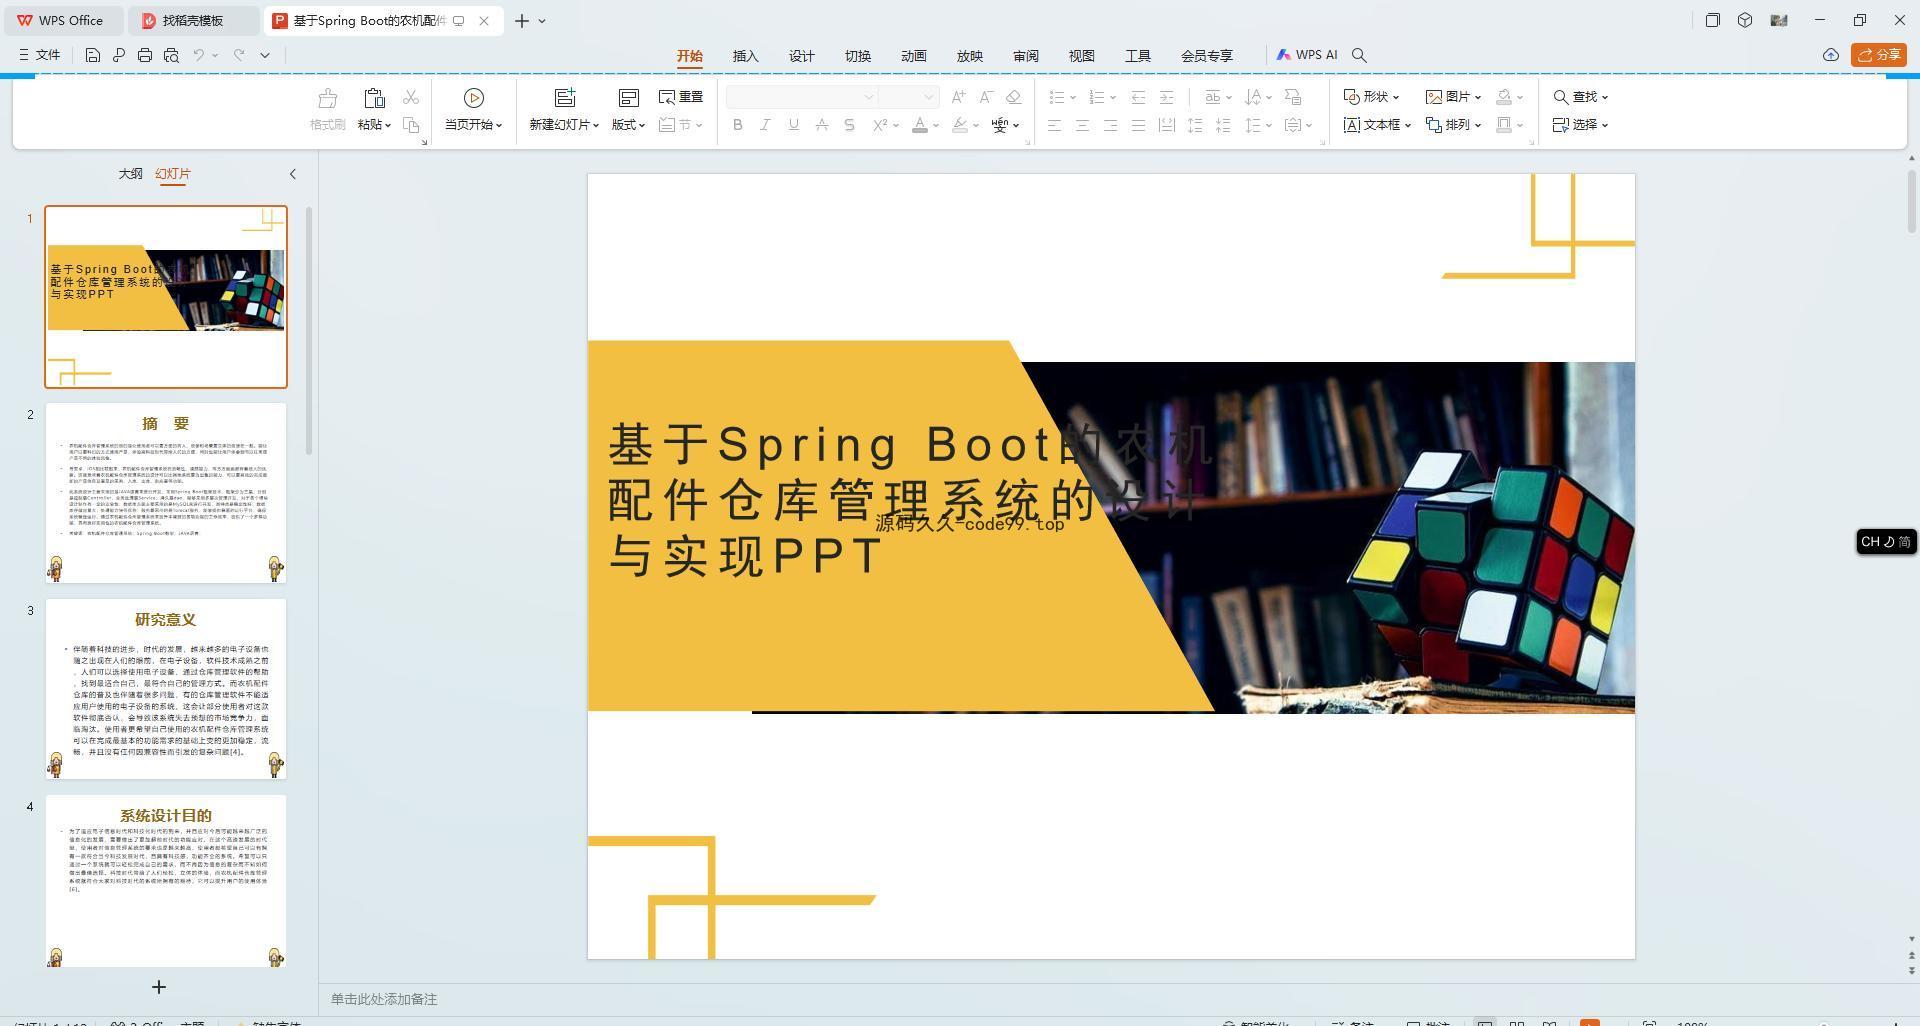
Task: Click the Print icon in quick toolbar
Action: pyautogui.click(x=145, y=55)
